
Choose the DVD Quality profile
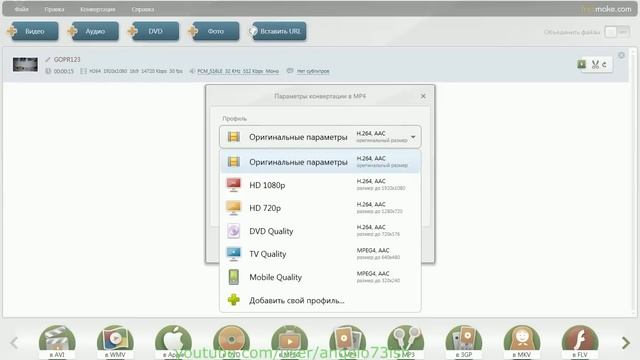point(320,231)
